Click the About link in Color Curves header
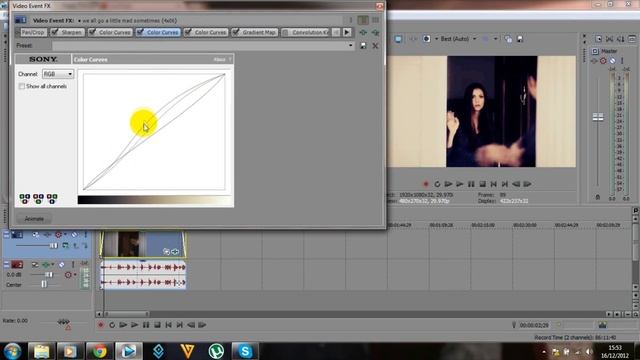Screen dimensions: 640x360 pyautogui.click(x=219, y=60)
